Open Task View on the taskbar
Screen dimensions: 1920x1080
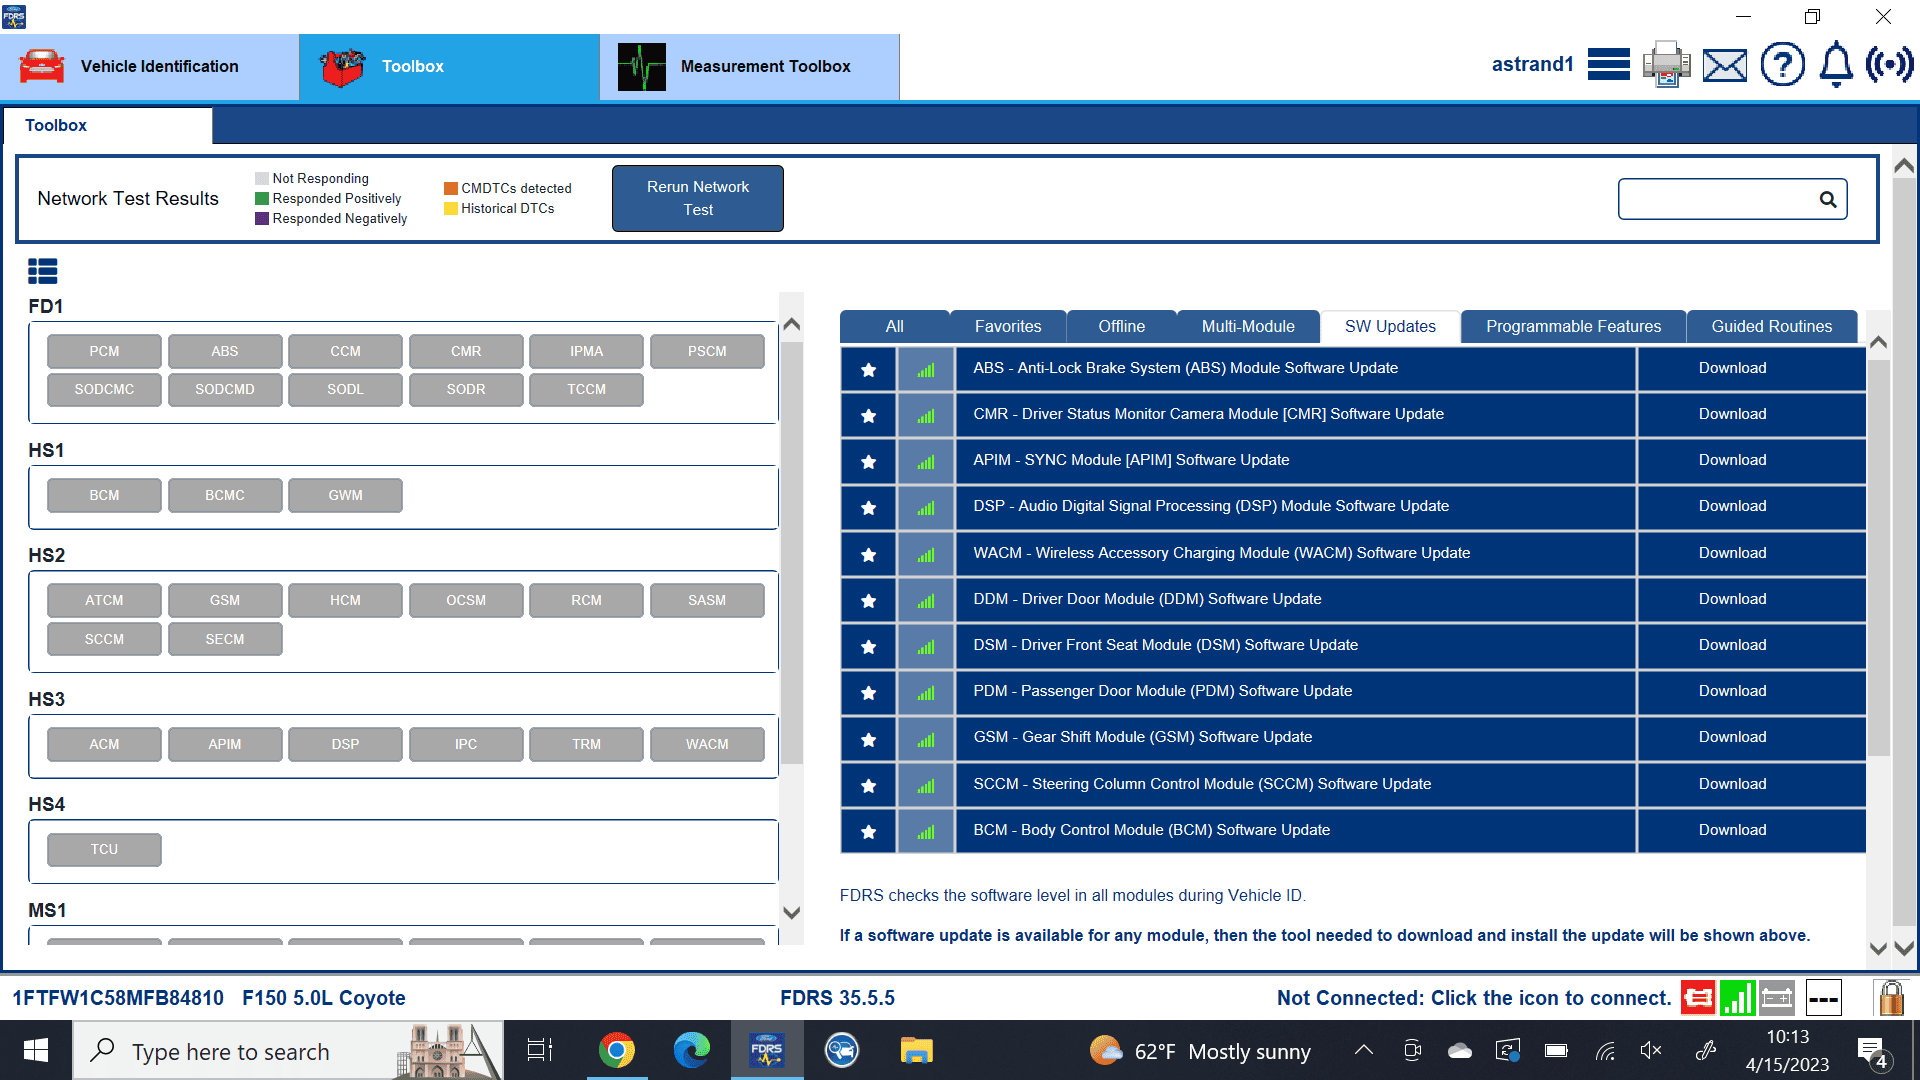coord(540,1050)
